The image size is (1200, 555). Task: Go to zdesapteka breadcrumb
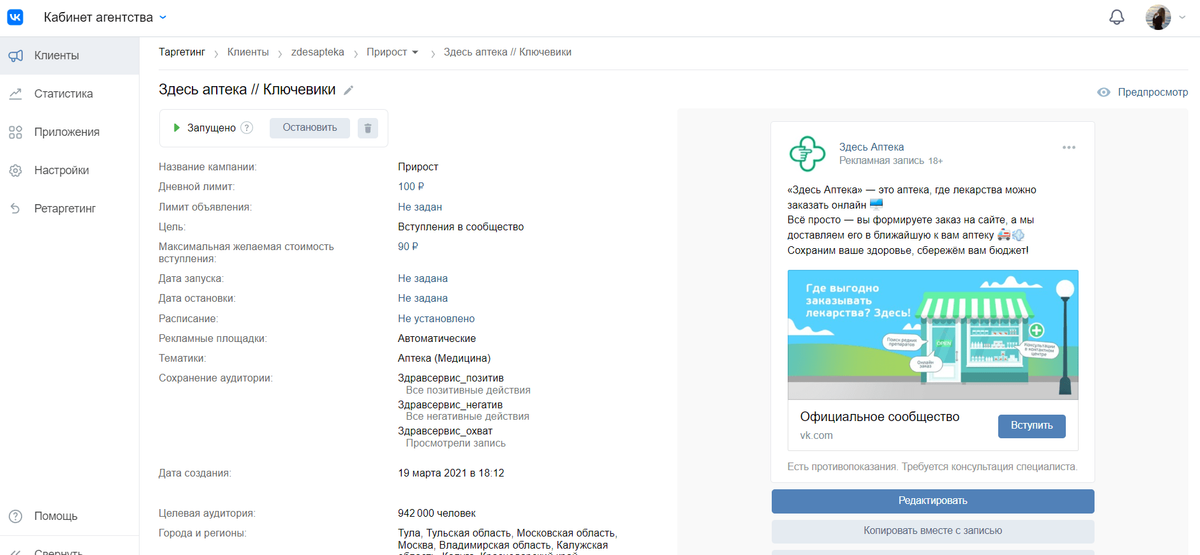point(318,52)
